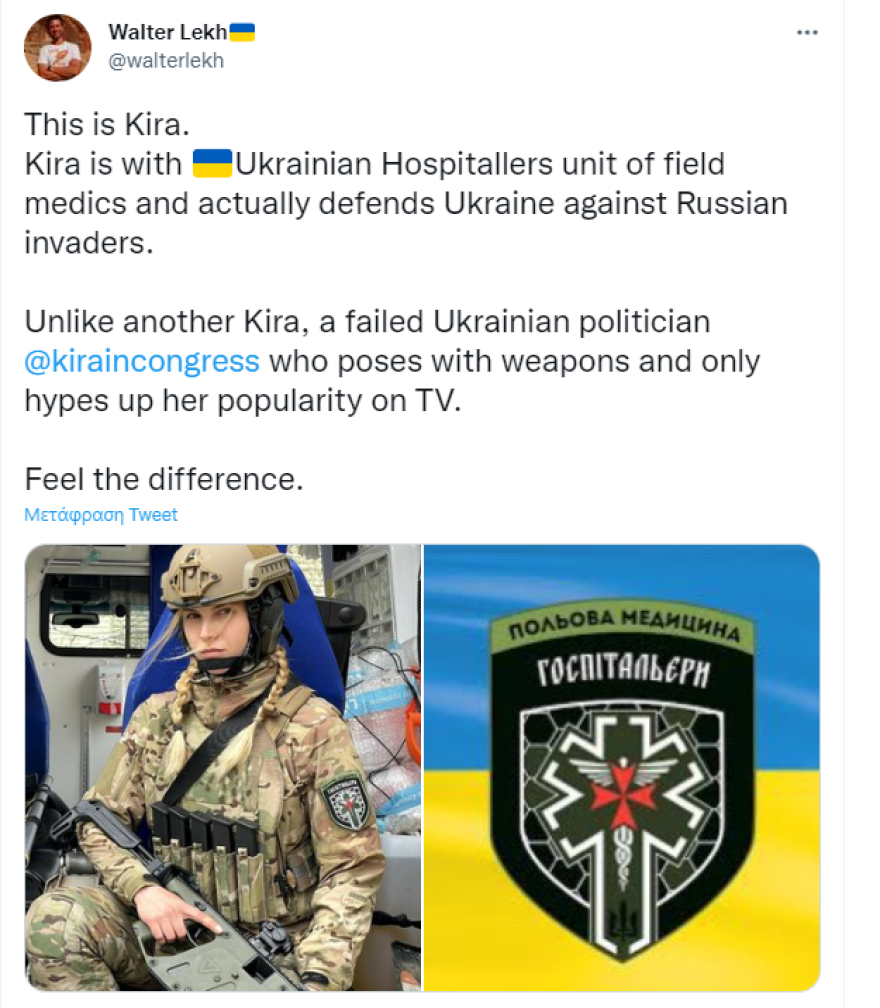Screen dimensions: 880x1008
Task: Click the Ukrainian flag emoji beside the name
Action: (x=243, y=32)
